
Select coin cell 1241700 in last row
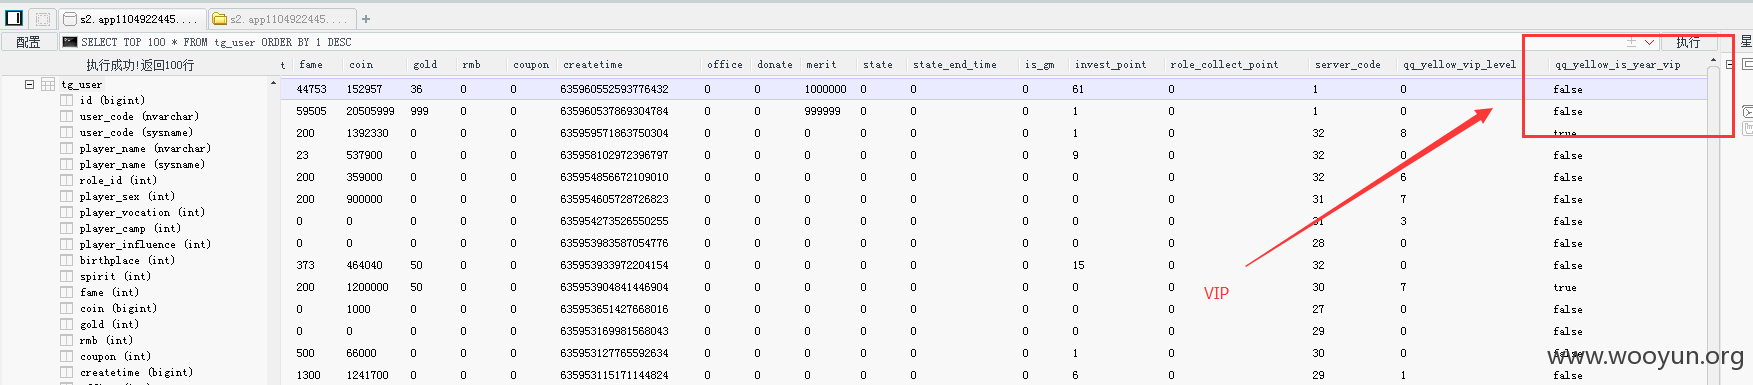coord(367,375)
